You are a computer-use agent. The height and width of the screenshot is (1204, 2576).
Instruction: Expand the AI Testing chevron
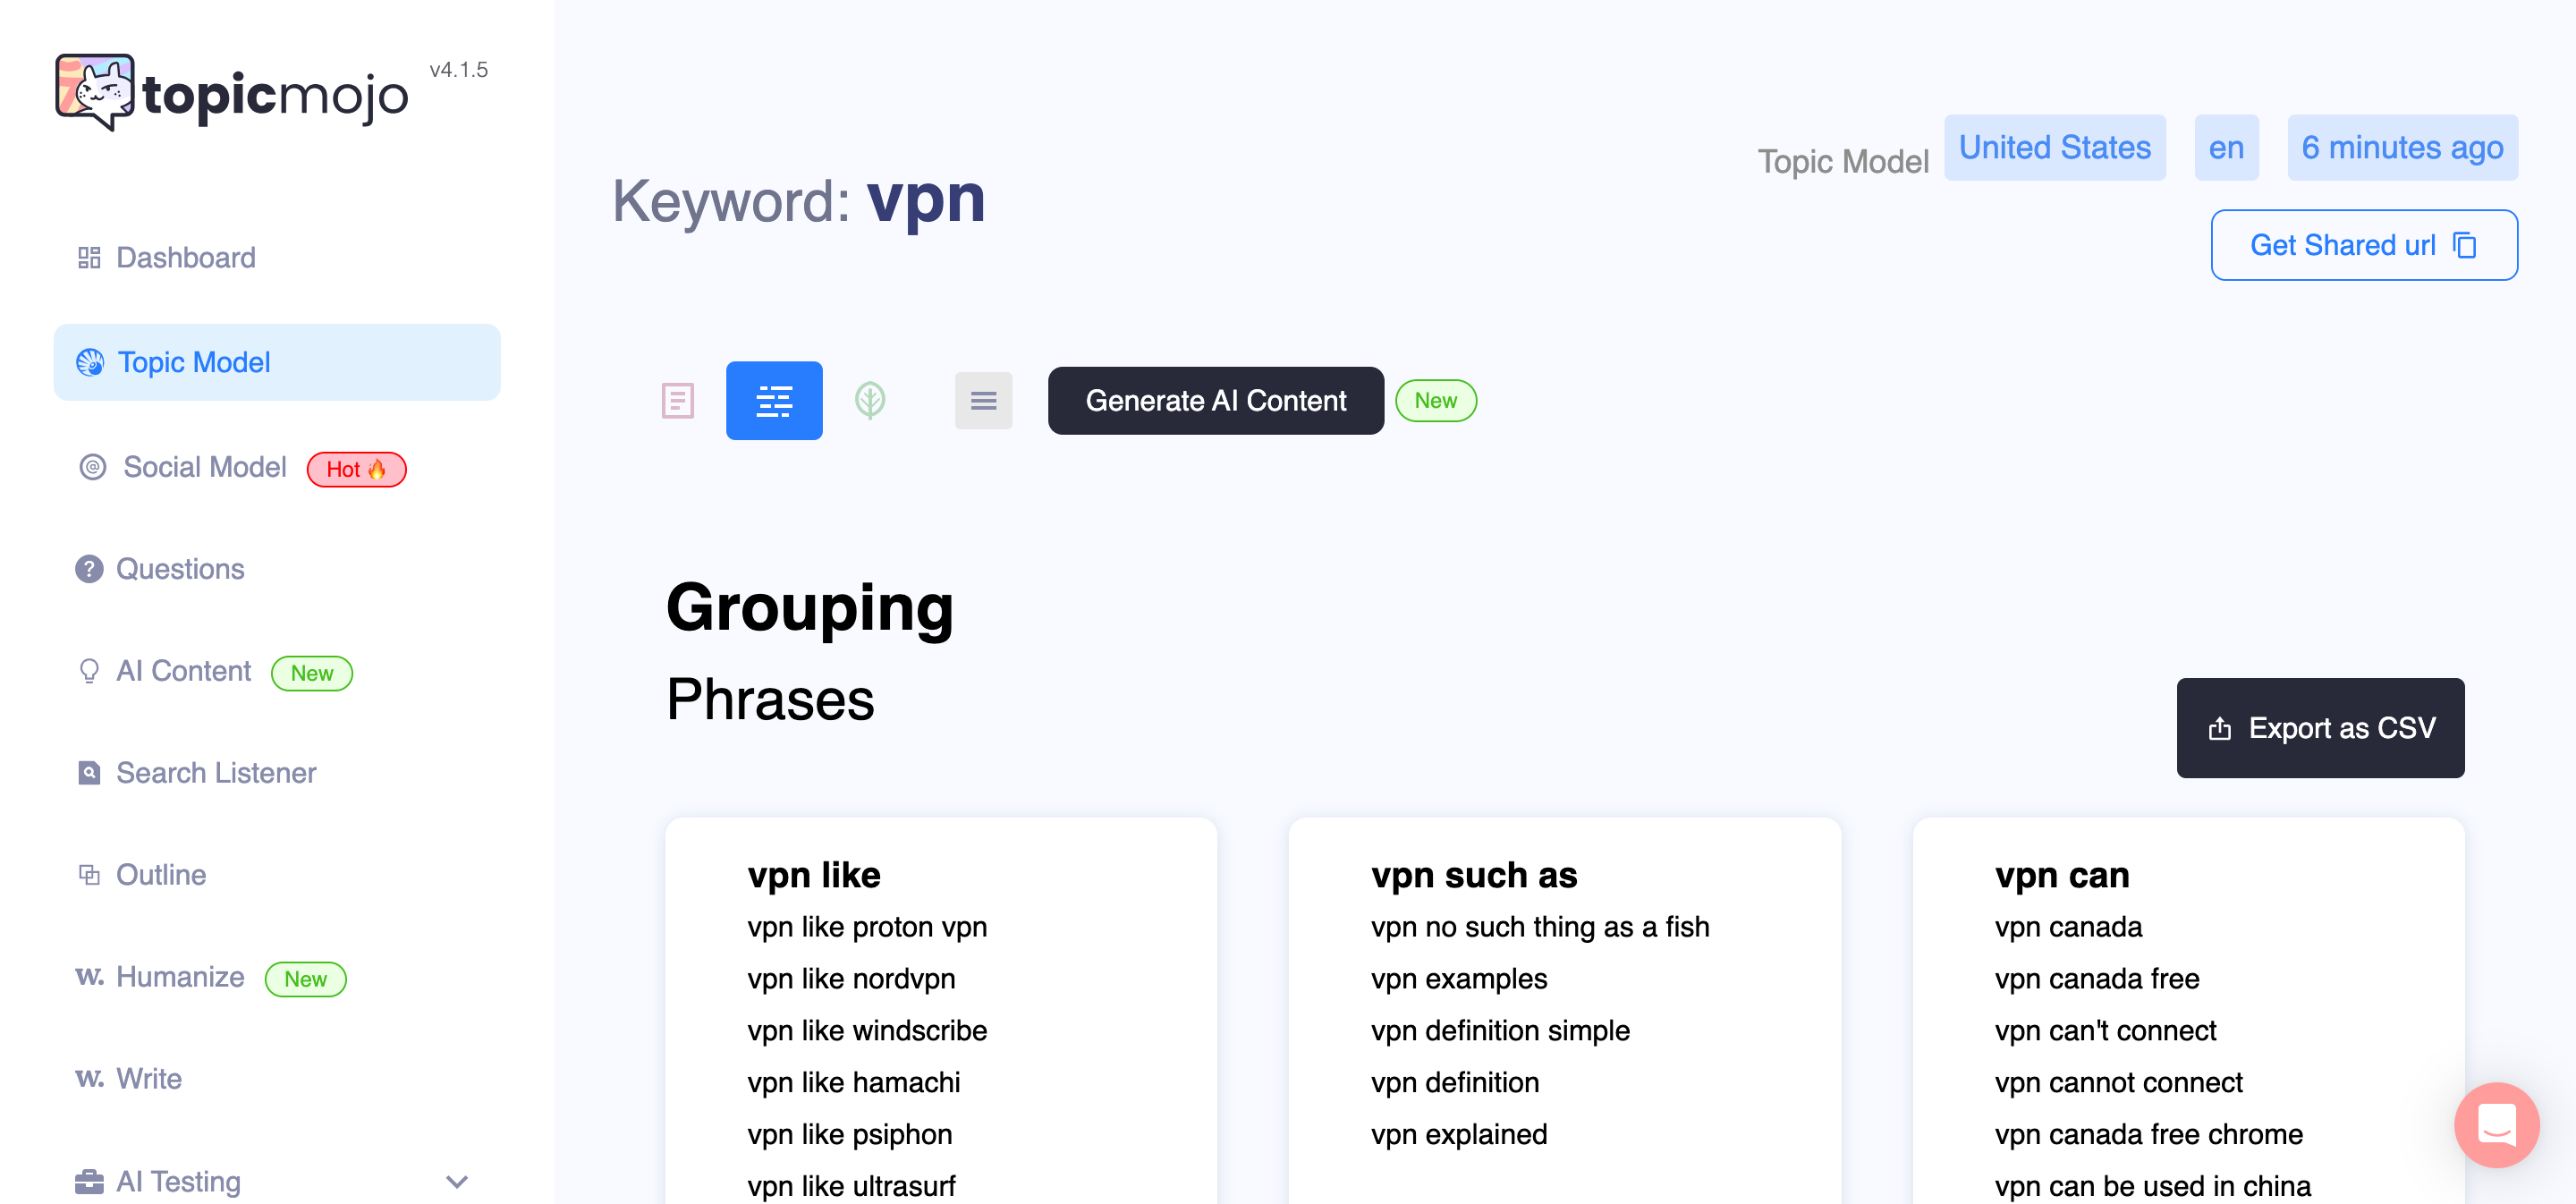(457, 1182)
